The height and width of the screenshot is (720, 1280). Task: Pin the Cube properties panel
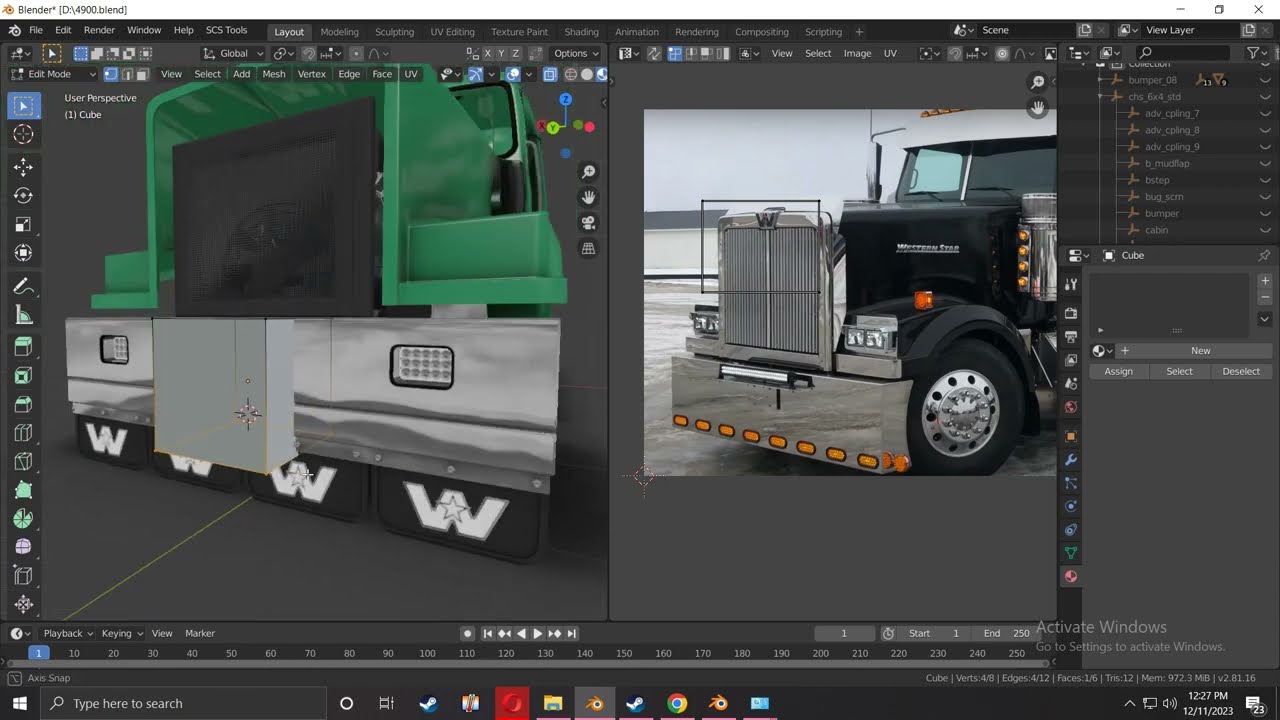[1264, 256]
